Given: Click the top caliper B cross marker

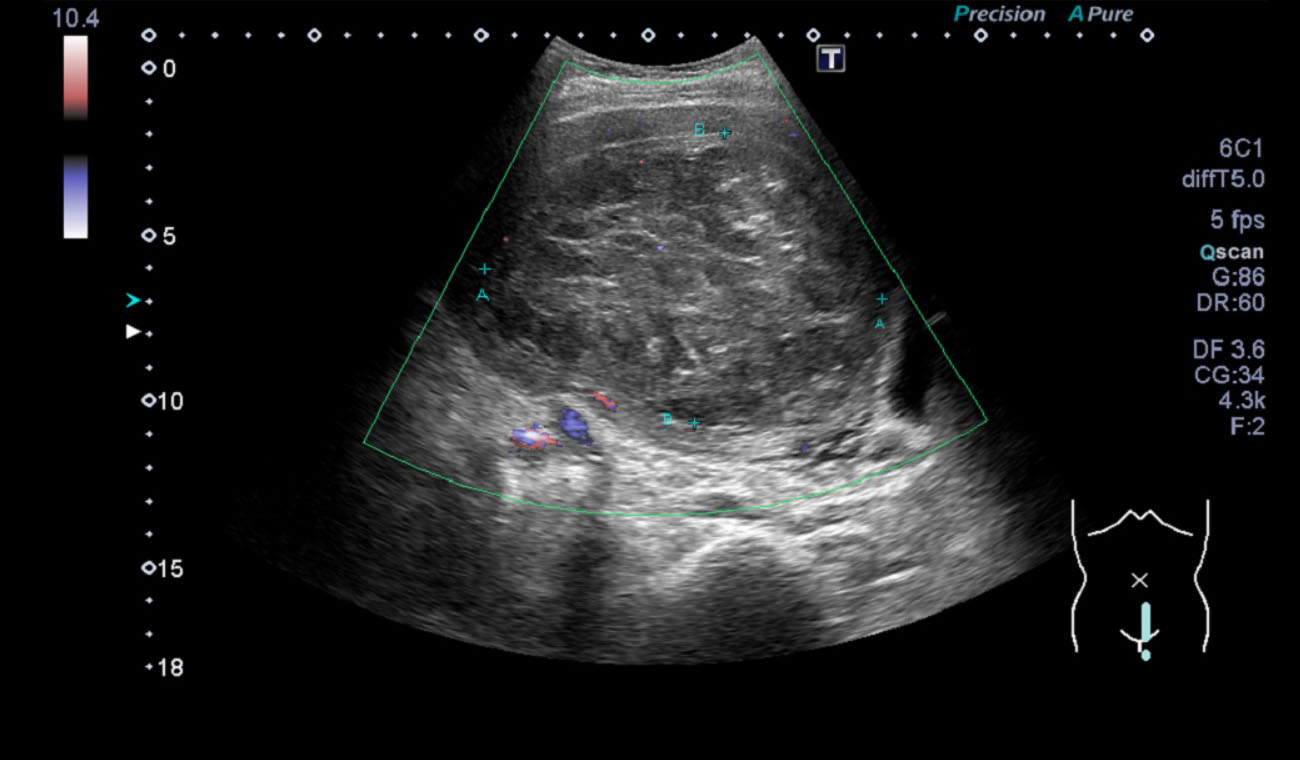Looking at the screenshot, I should pyautogui.click(x=725, y=133).
